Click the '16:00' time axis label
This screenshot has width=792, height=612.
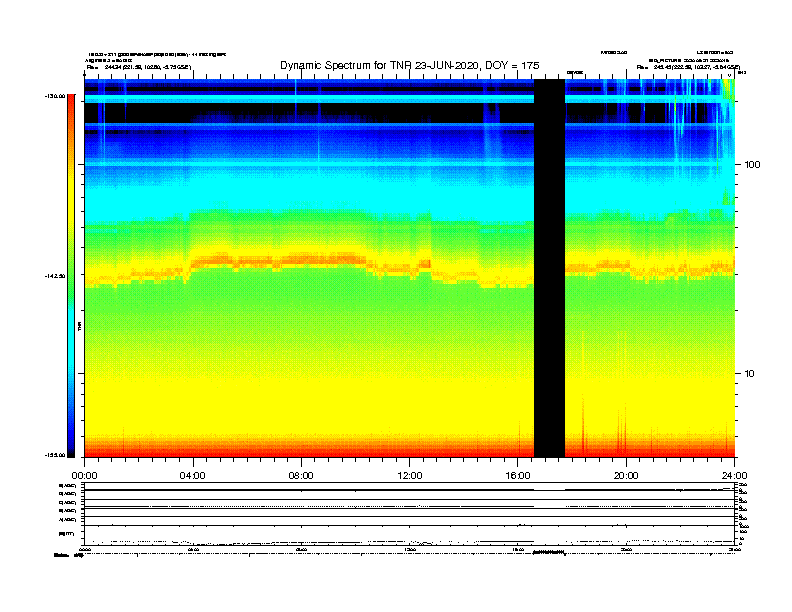[518, 476]
